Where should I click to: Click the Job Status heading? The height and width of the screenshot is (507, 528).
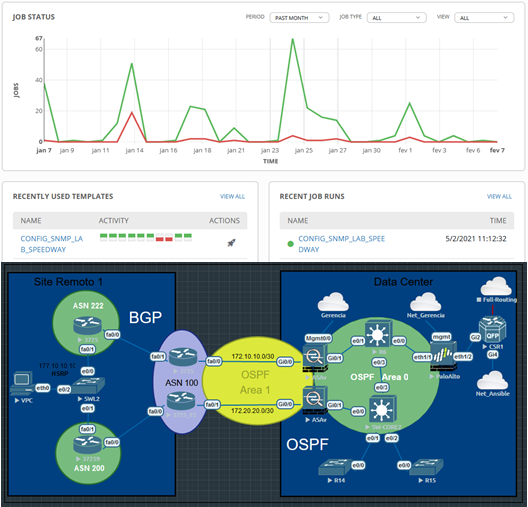pyautogui.click(x=34, y=17)
